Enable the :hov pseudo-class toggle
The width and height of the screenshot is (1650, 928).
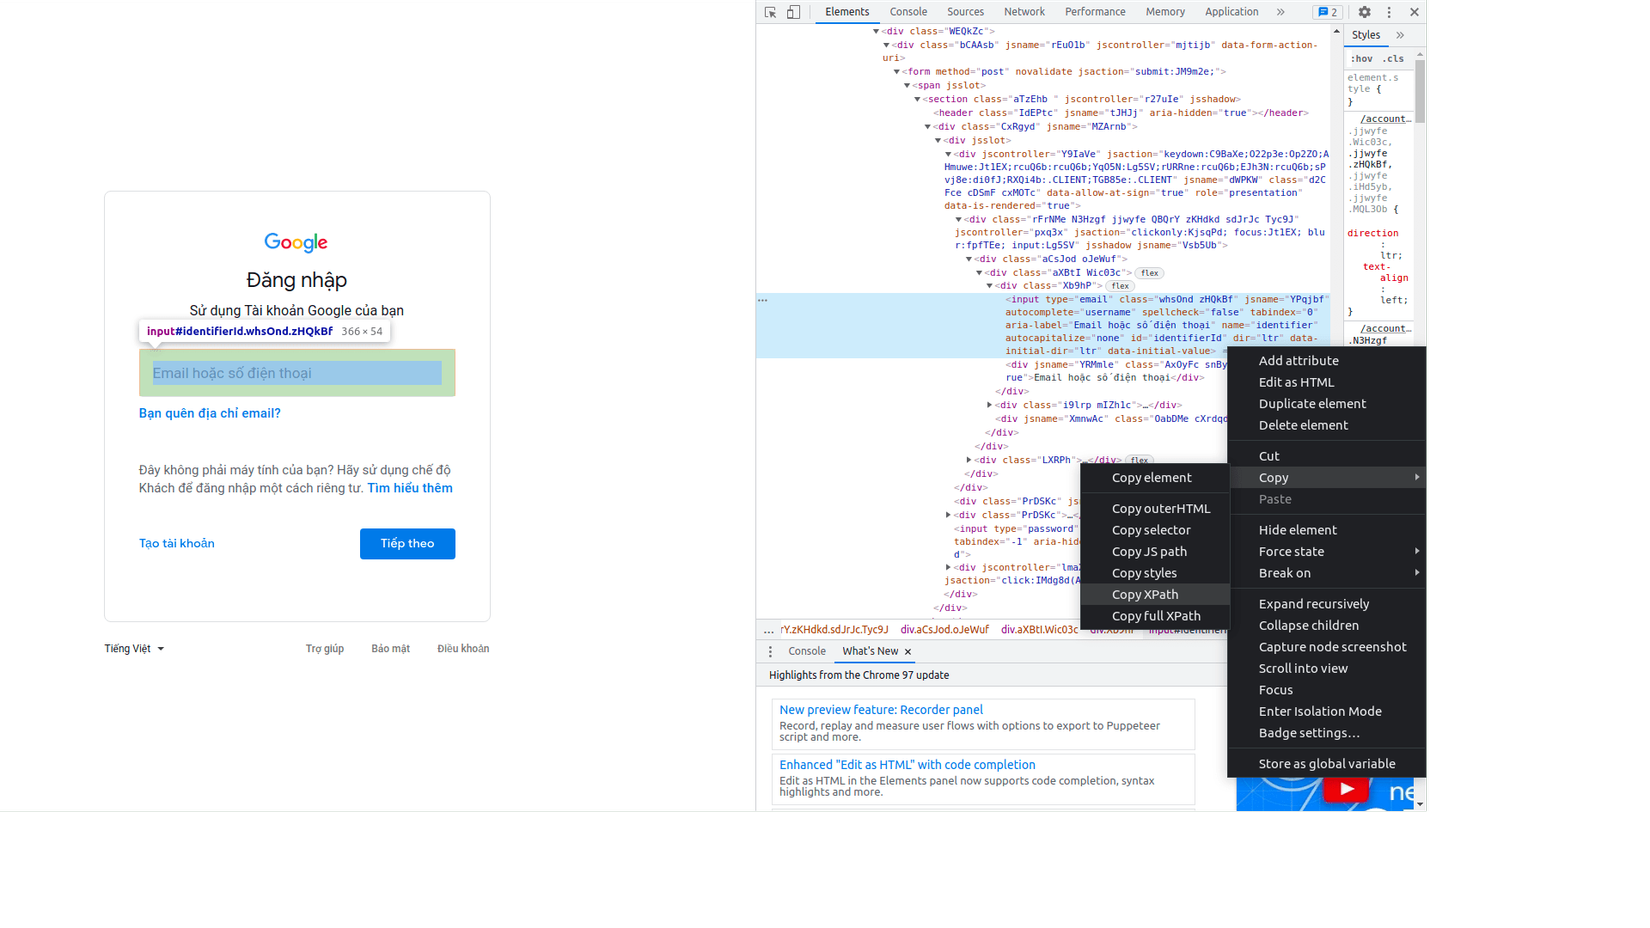tap(1361, 58)
